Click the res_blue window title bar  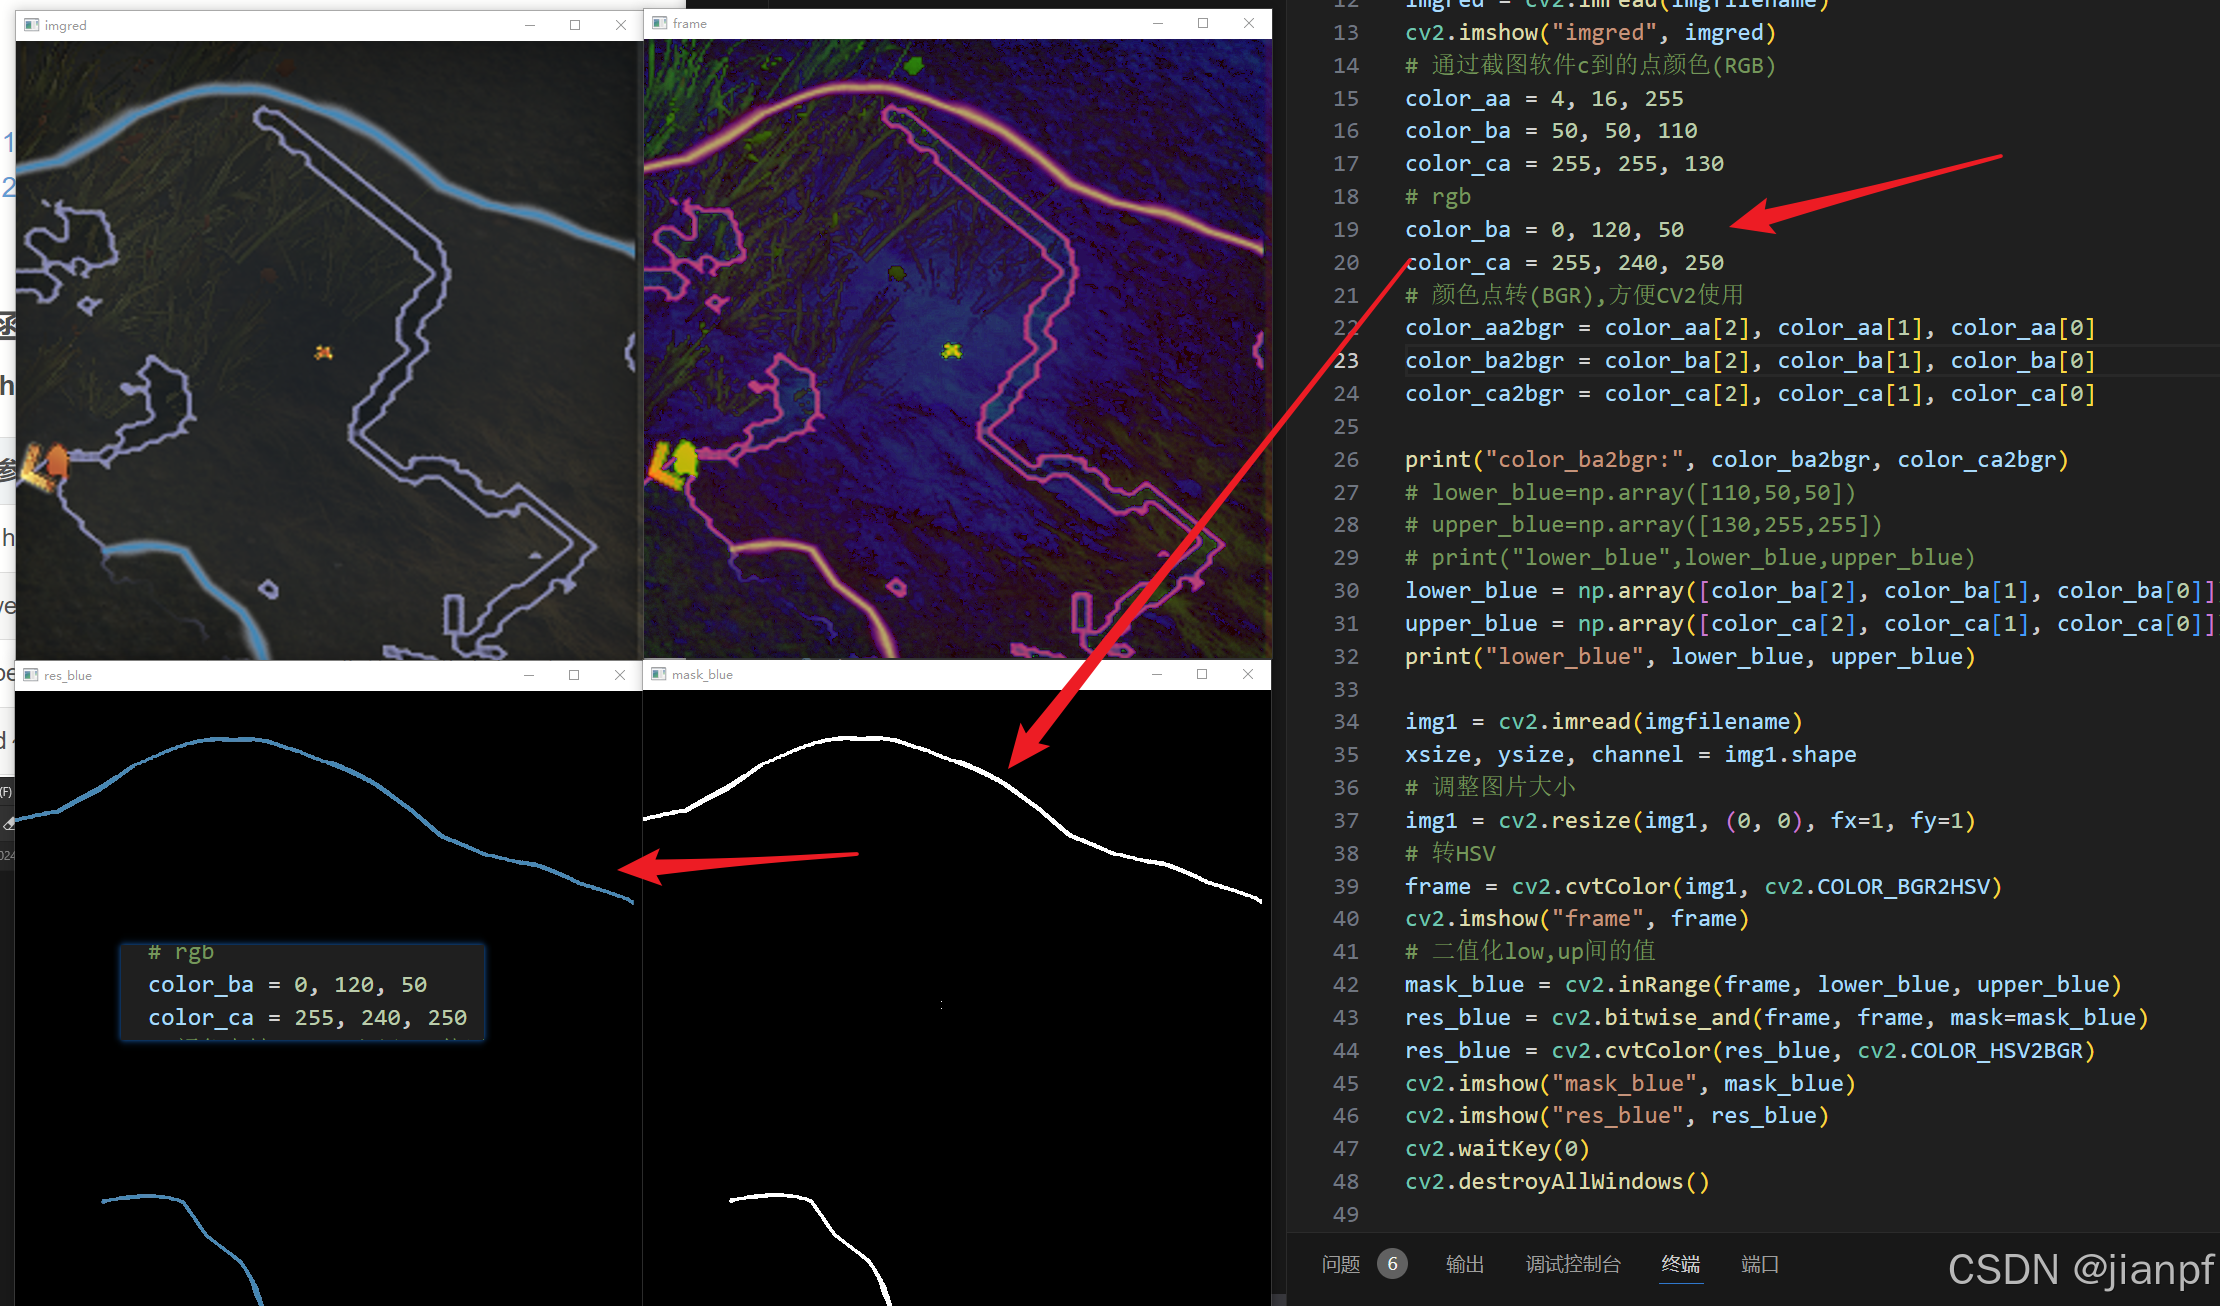pyautogui.click(x=300, y=675)
